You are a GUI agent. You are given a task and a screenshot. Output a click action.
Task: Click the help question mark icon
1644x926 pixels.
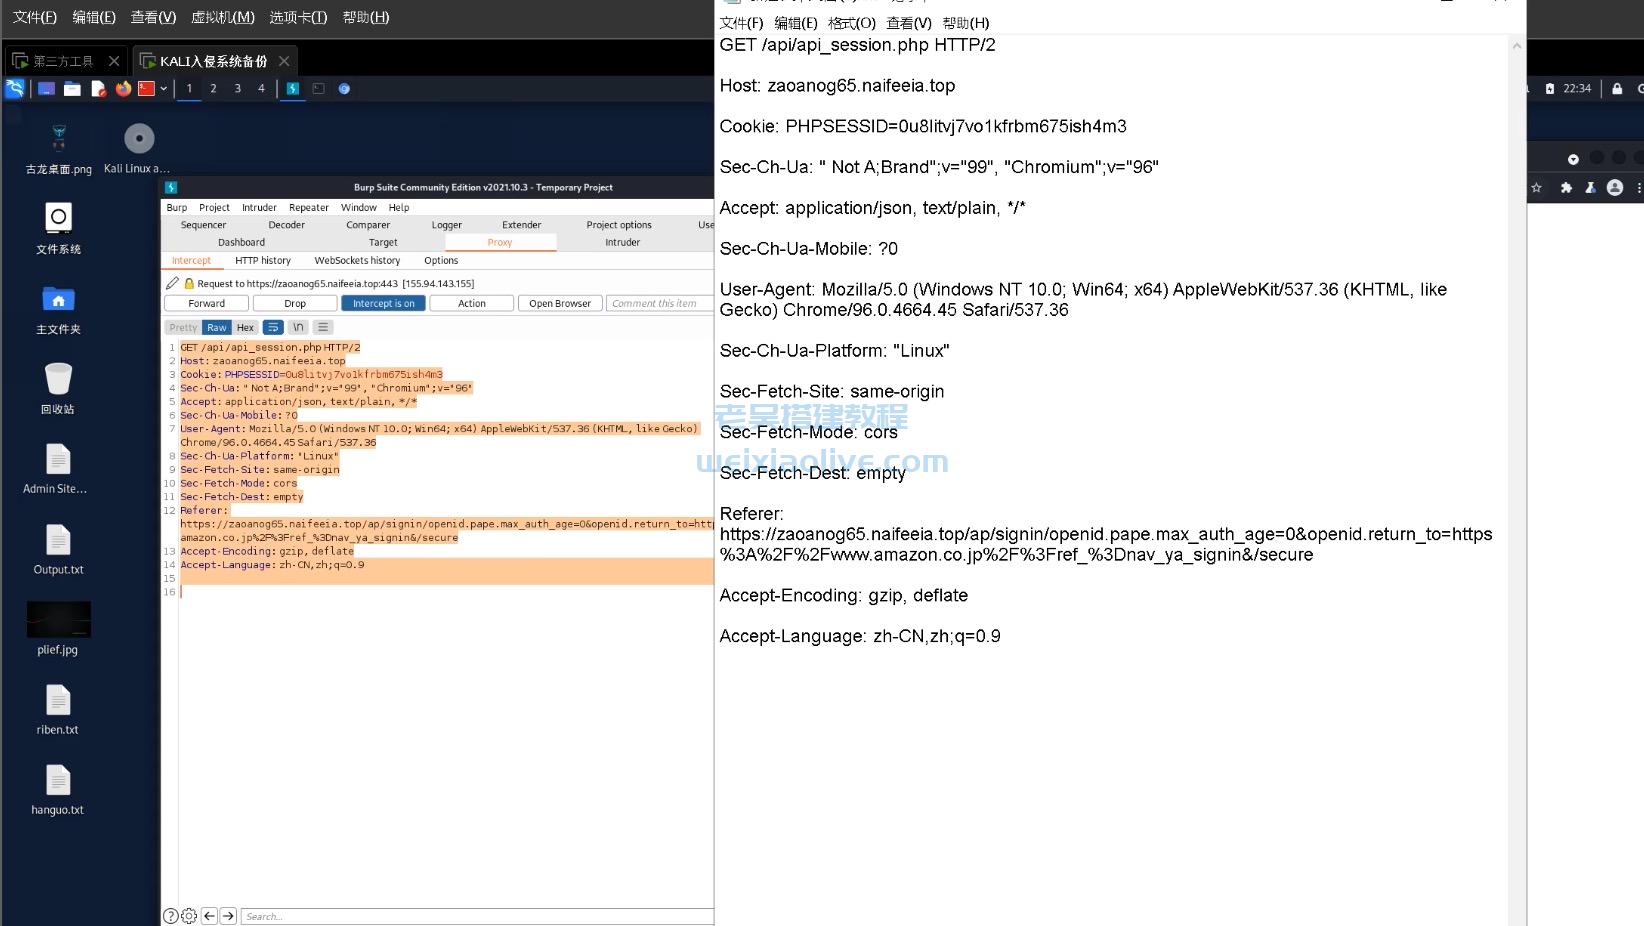click(x=171, y=916)
